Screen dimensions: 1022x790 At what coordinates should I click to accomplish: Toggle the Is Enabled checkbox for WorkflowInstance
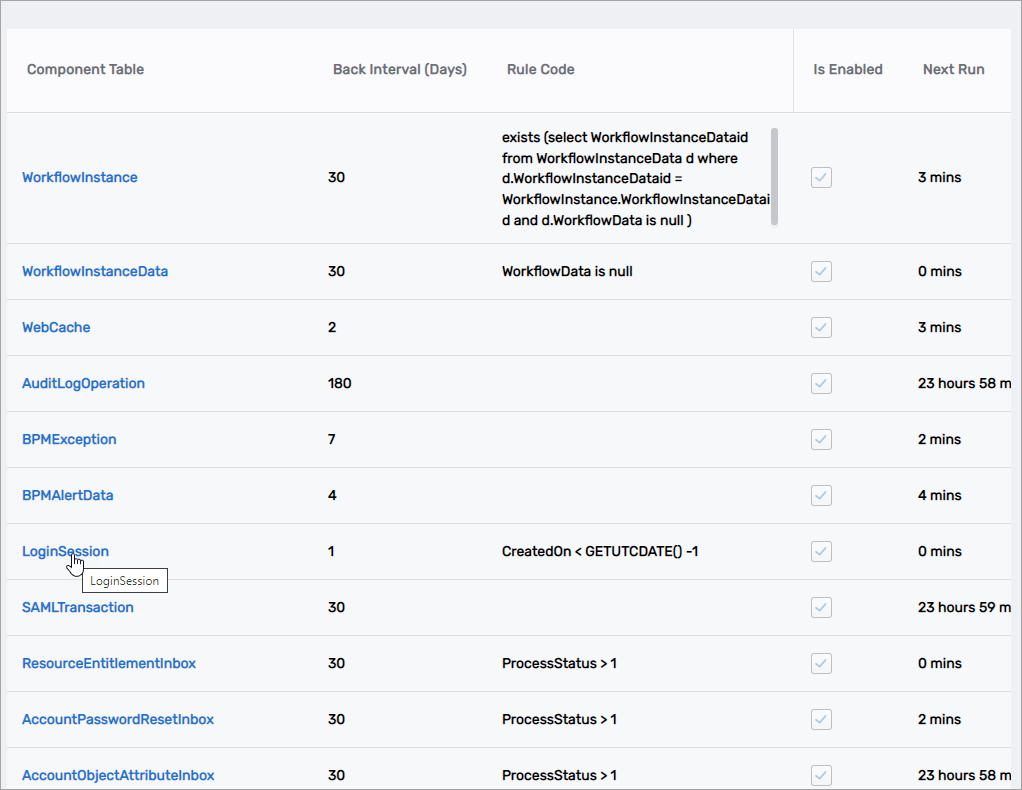coord(821,177)
